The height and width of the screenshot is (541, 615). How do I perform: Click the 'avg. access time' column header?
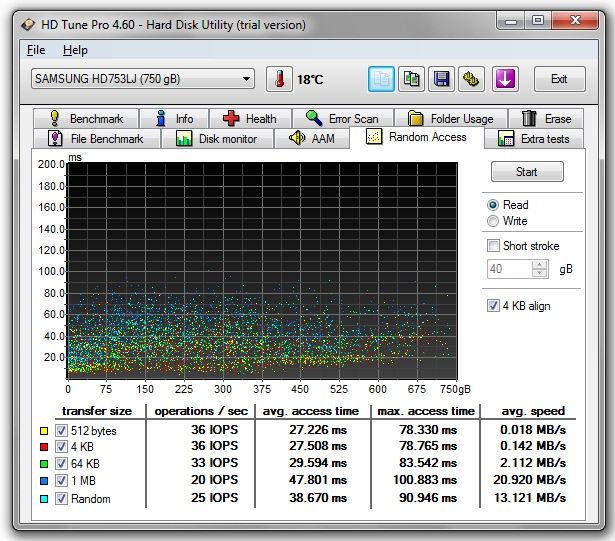[311, 411]
